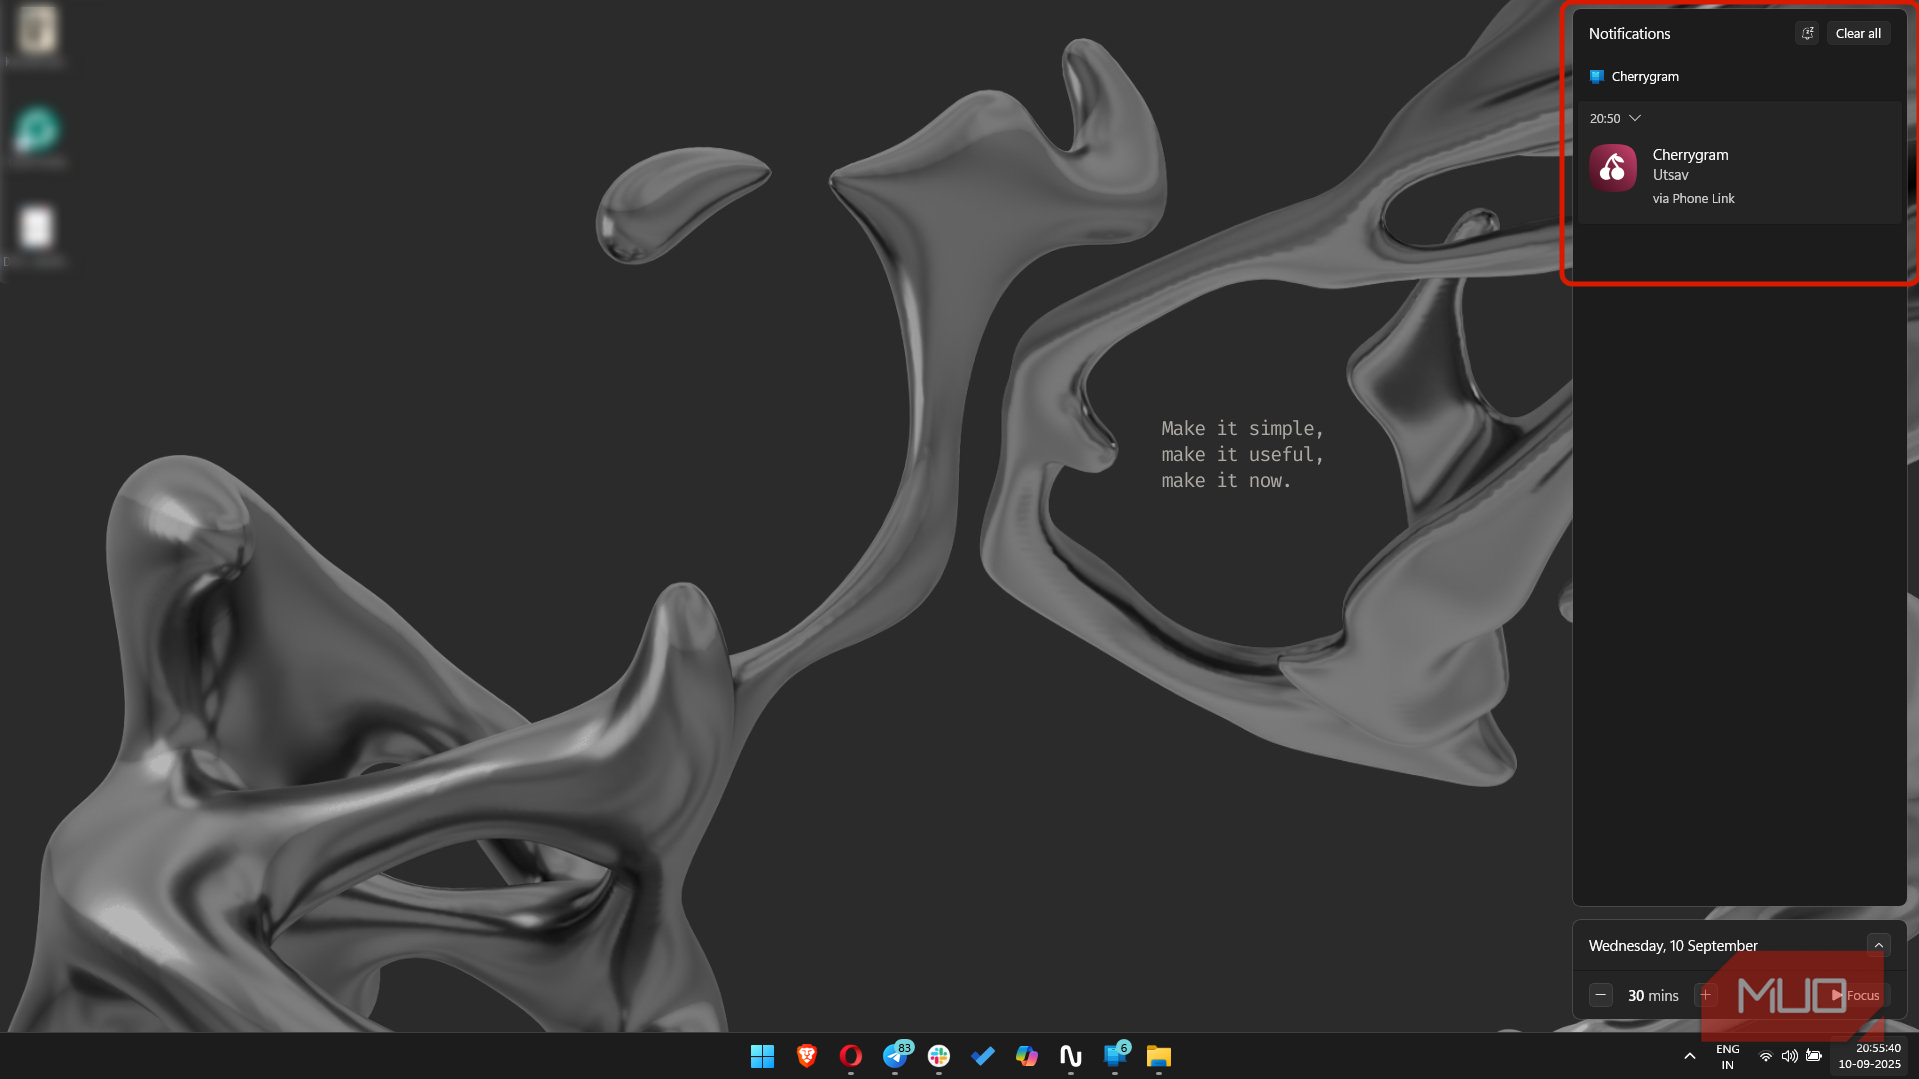
Task: Click the via Phone Link text
Action: (x=1693, y=198)
